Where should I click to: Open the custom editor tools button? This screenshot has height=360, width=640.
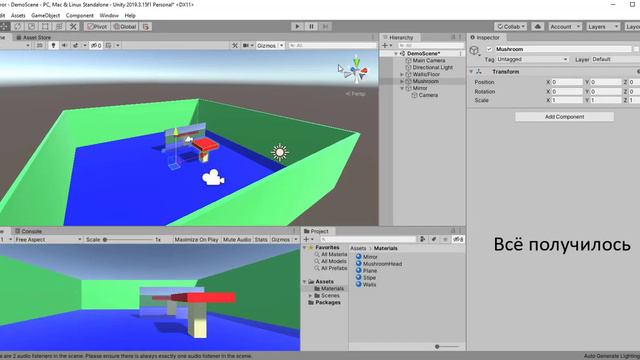pyautogui.click(x=73, y=27)
